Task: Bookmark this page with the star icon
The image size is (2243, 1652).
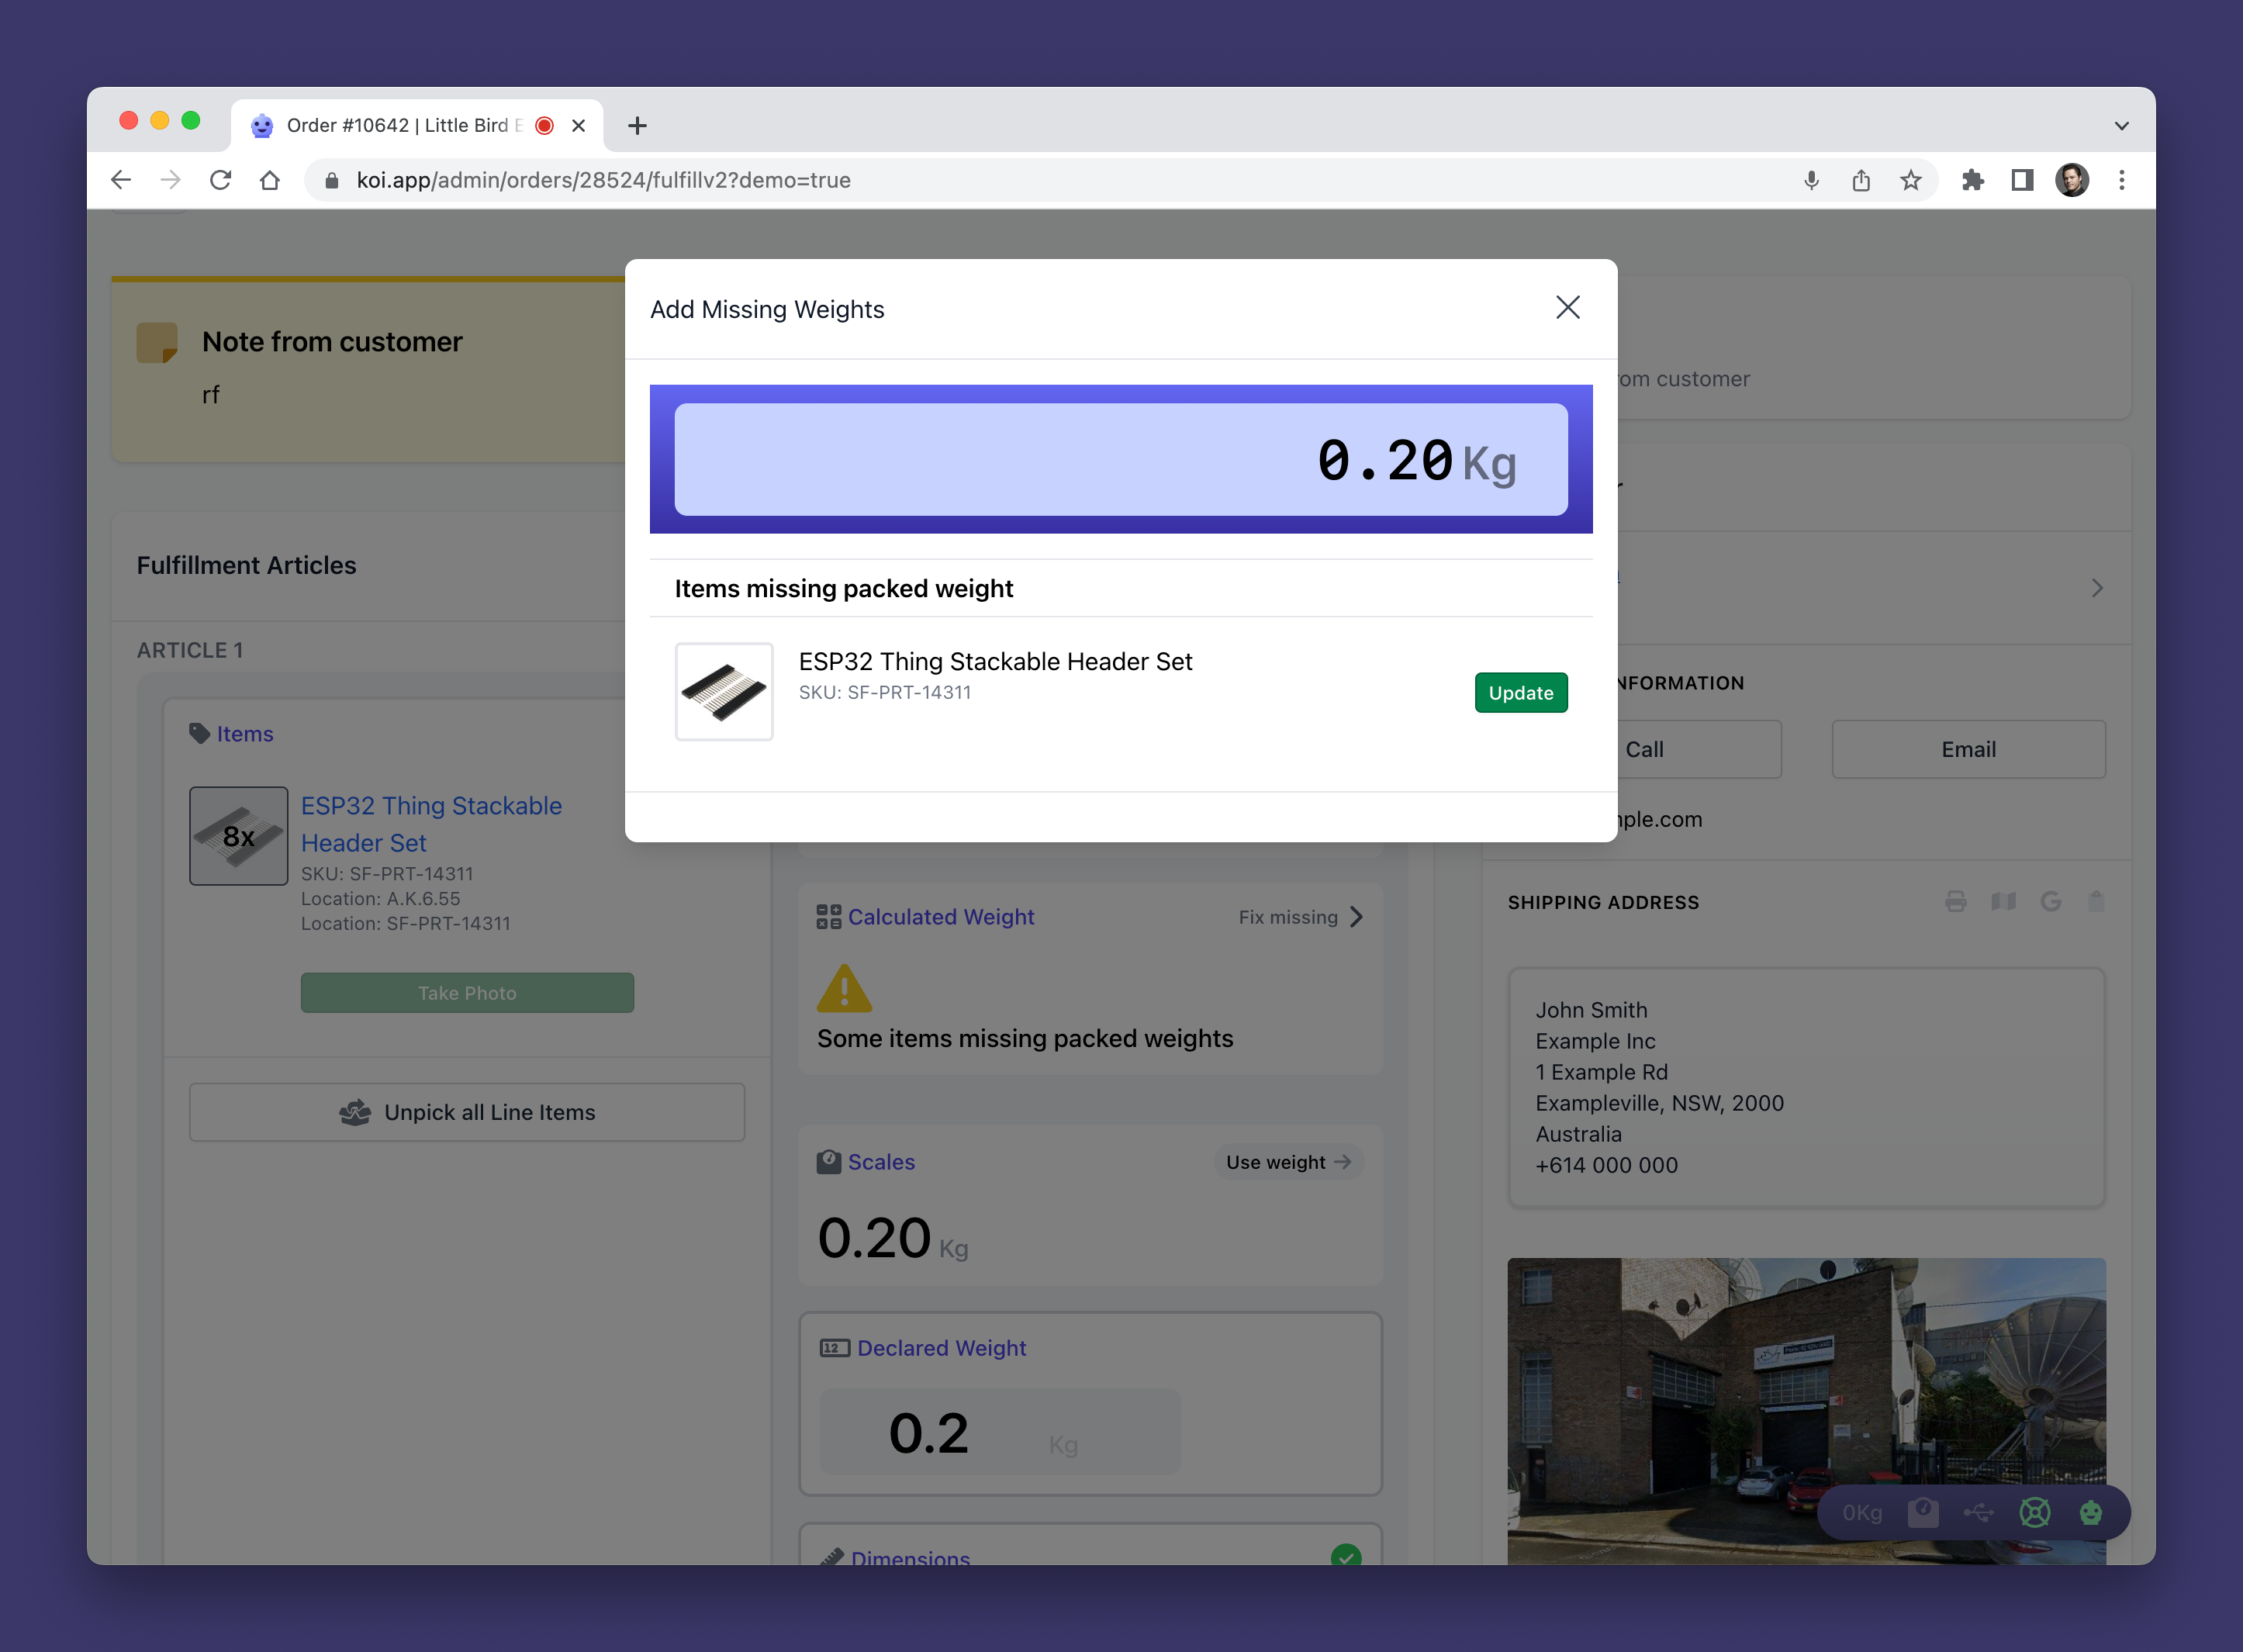Action: click(x=1910, y=180)
